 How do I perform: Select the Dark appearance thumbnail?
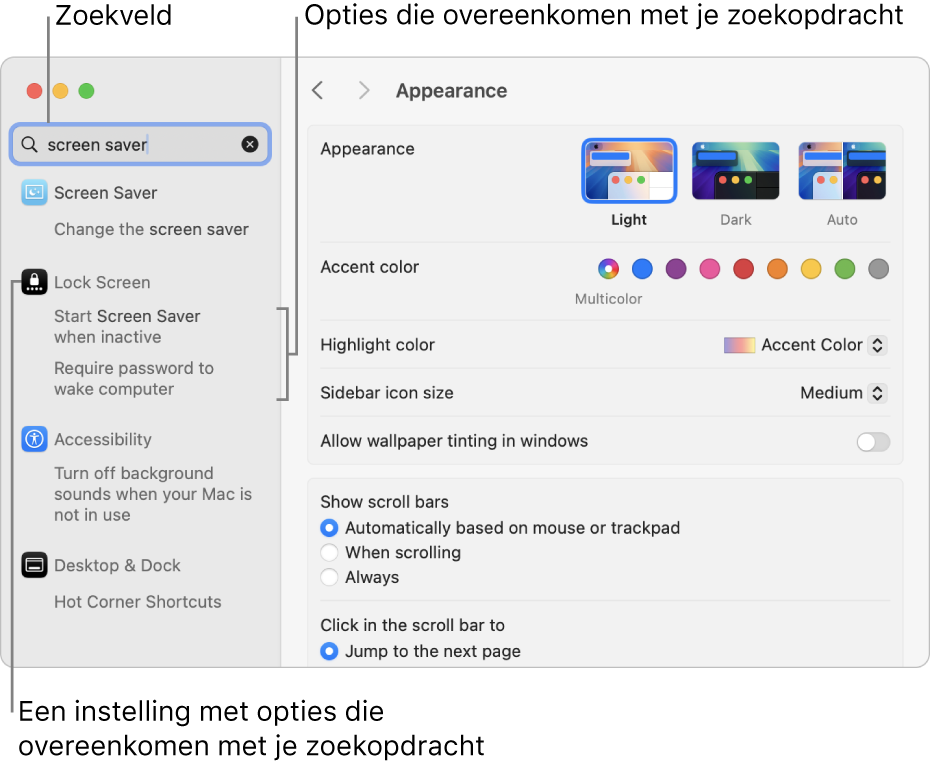coord(735,171)
